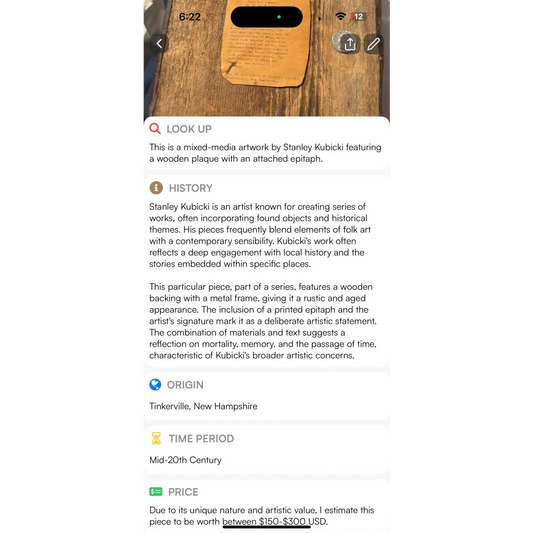Tap the LOOK UP section heading

click(x=189, y=129)
